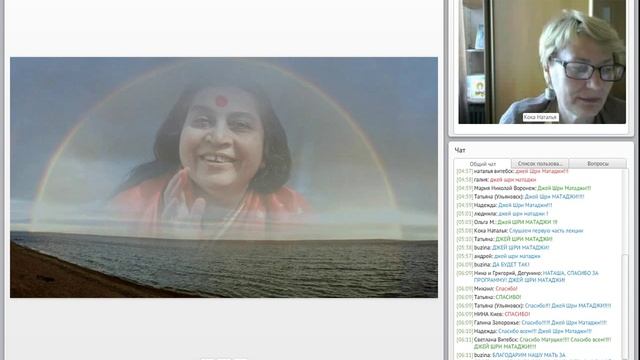Select Татьяна message СПАСИБО!
Viewport: 640px width, 360px height.
[489, 297]
